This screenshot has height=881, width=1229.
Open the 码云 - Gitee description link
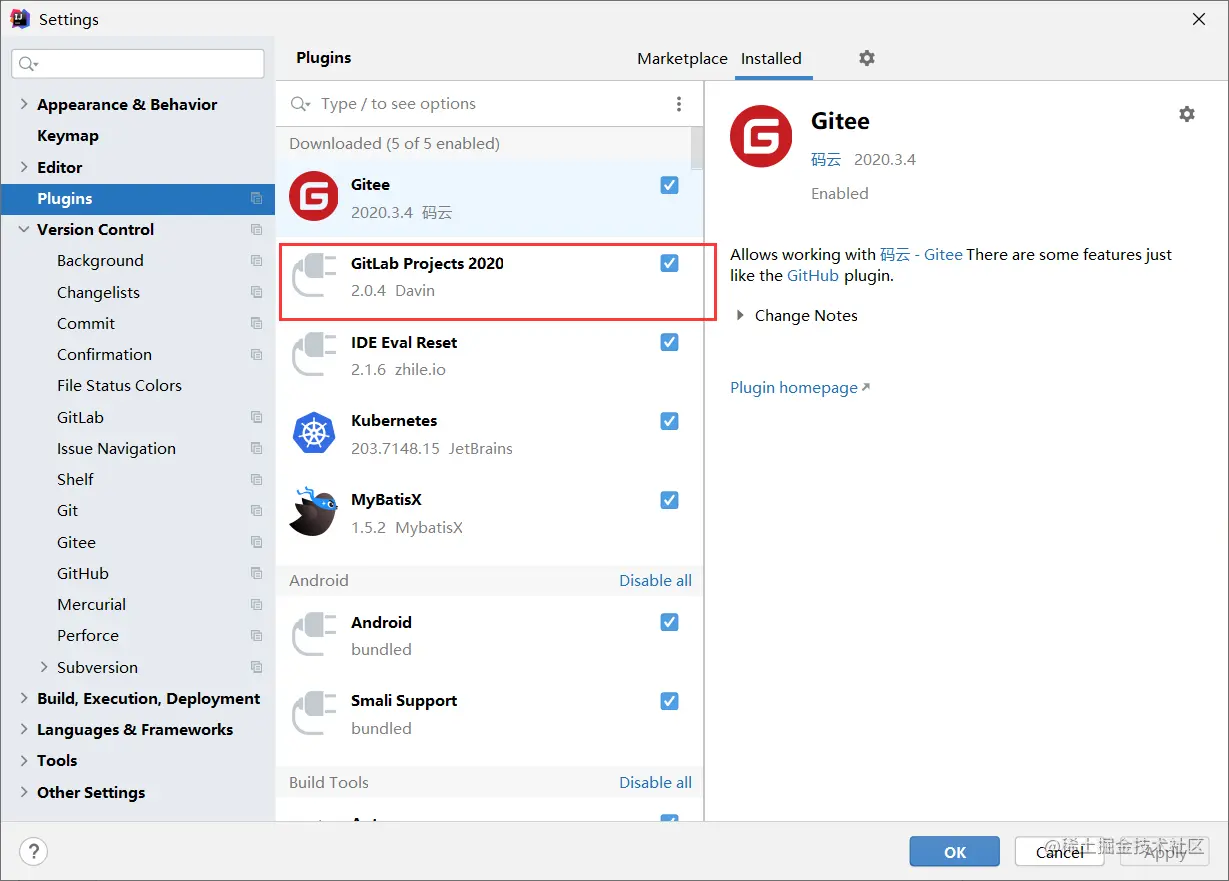point(921,254)
